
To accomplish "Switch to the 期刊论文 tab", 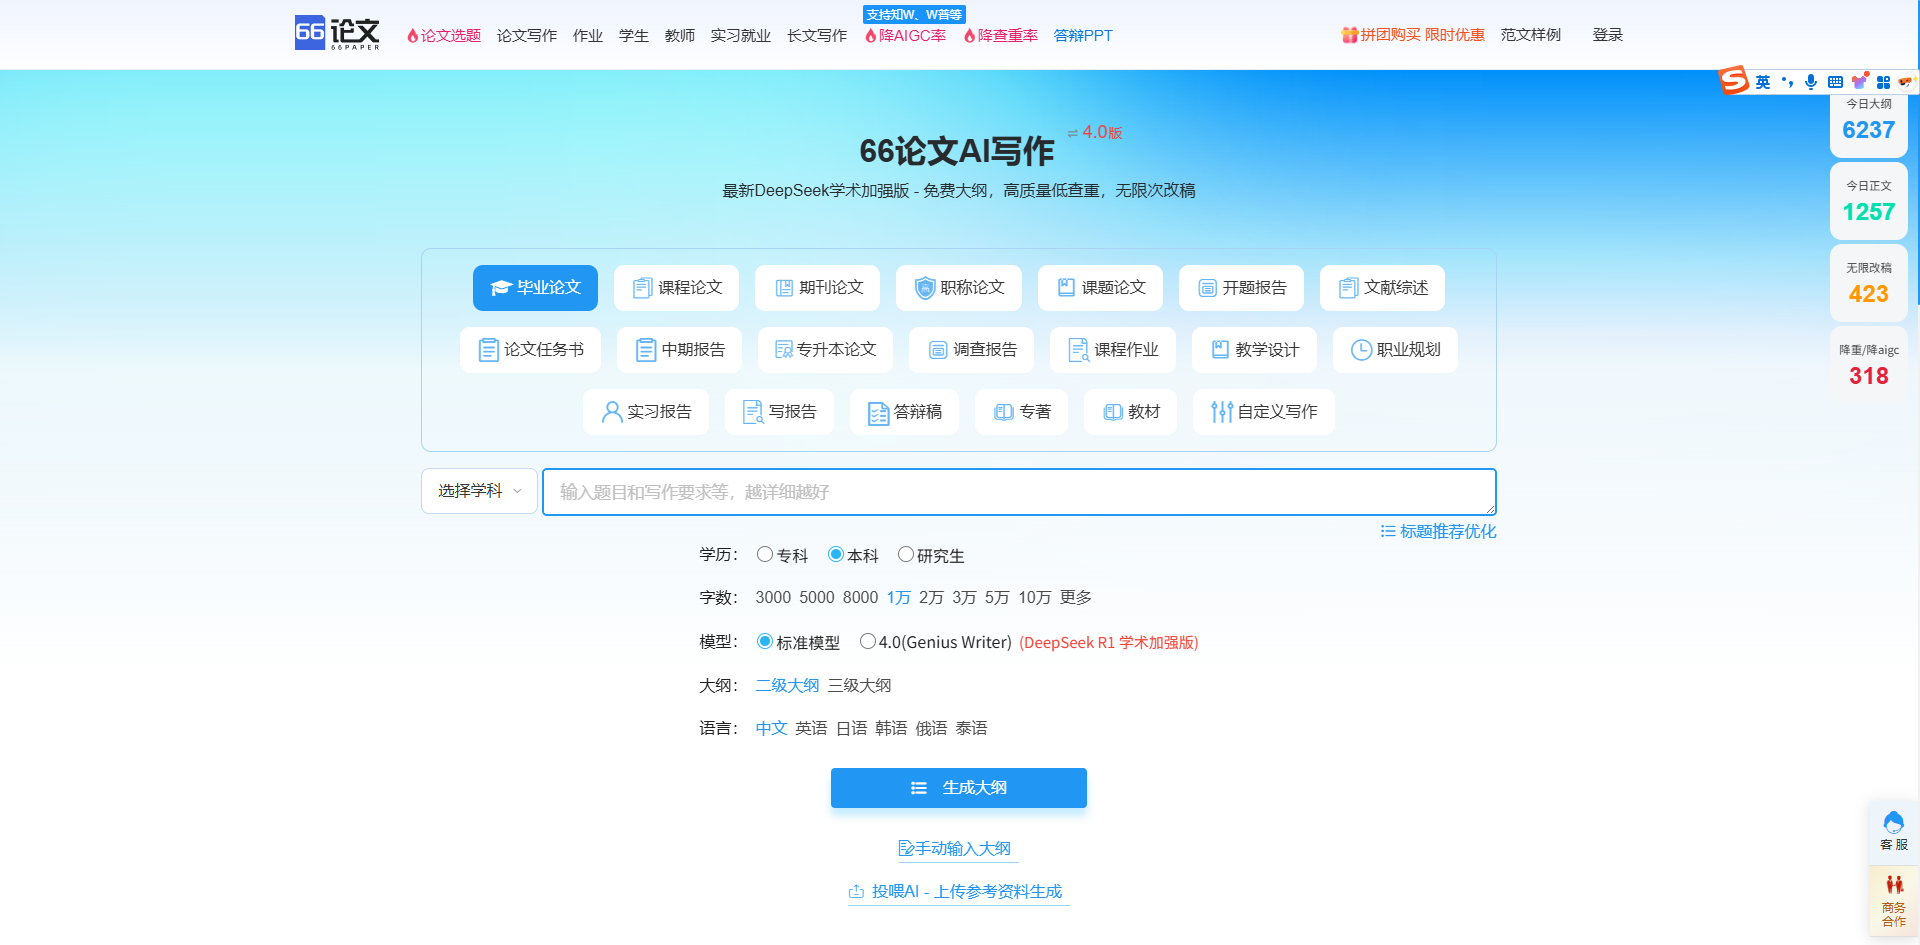I will pos(817,288).
